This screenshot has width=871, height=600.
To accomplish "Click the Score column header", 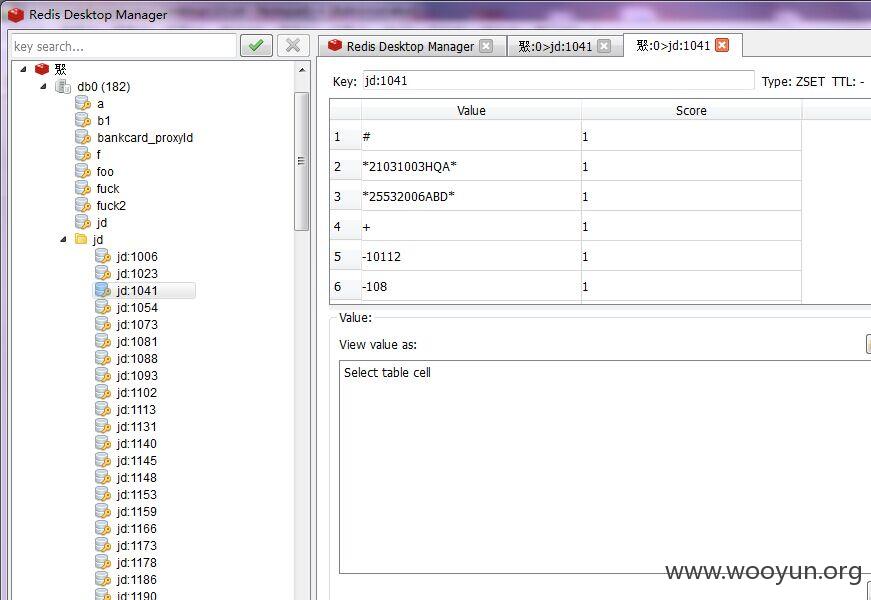I will pos(691,111).
